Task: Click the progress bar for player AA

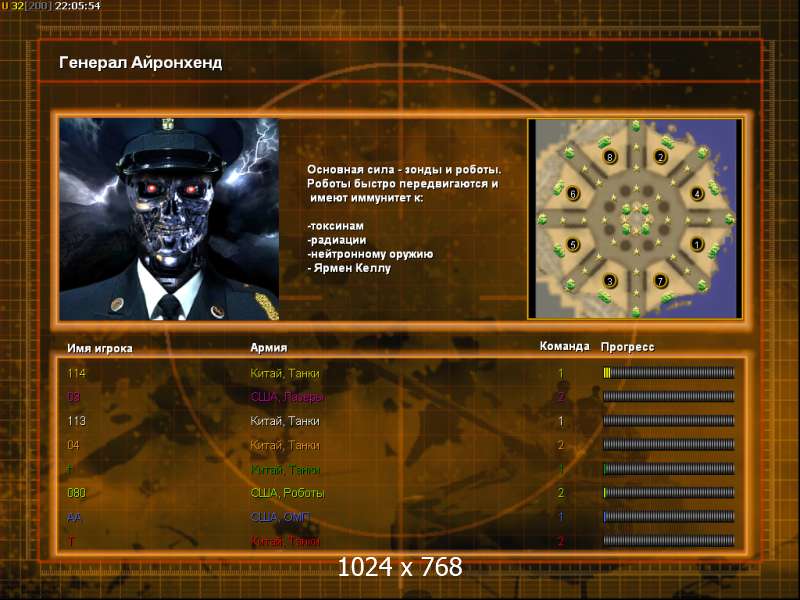Action: pyautogui.click(x=668, y=517)
